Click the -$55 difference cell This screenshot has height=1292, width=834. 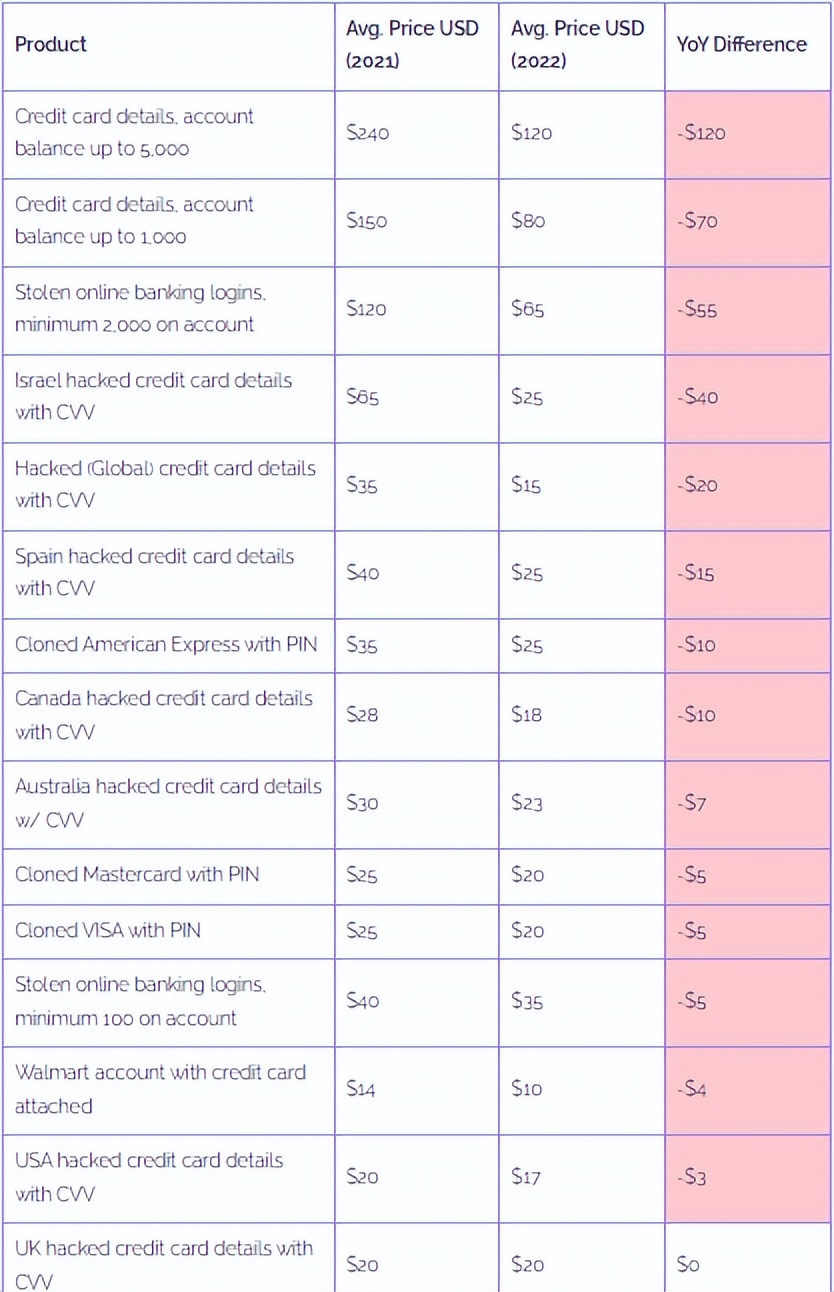(x=697, y=309)
